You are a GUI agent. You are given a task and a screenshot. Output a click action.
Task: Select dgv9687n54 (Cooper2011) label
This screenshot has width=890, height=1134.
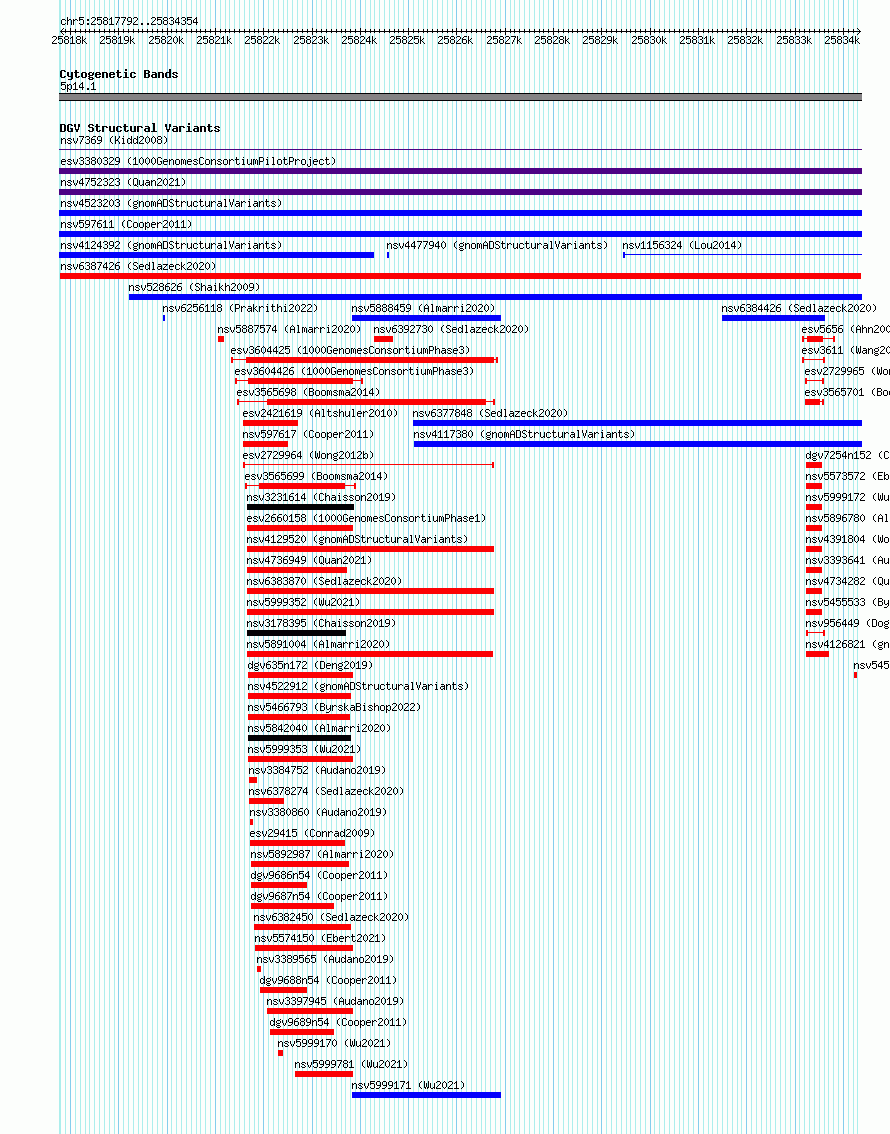click(320, 895)
